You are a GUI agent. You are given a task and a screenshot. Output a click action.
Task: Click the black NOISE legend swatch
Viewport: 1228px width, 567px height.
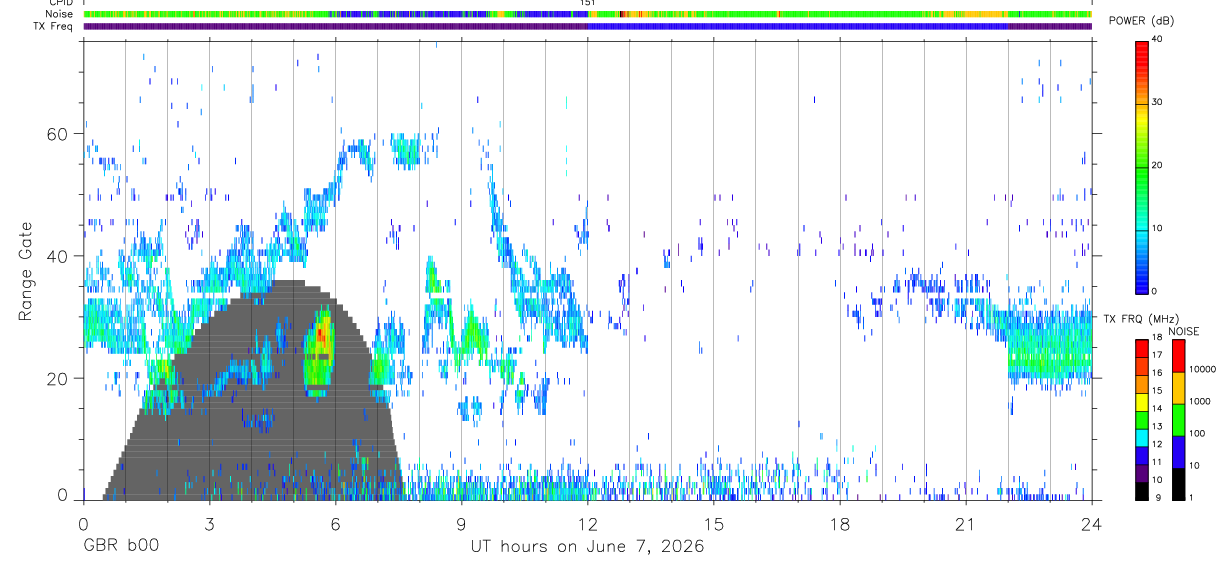coord(1178,483)
